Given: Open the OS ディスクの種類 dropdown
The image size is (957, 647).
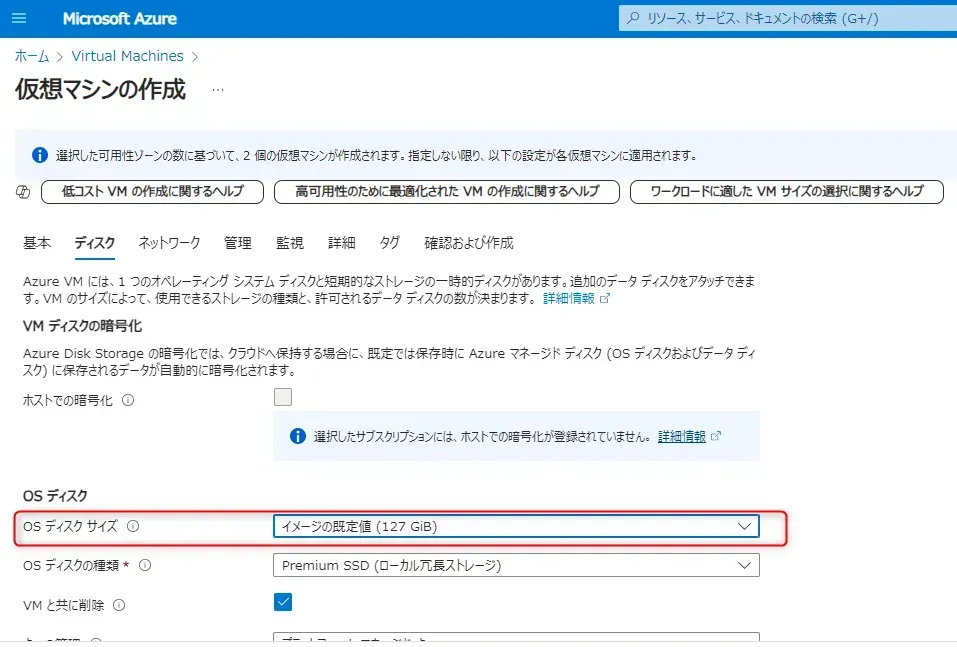Looking at the screenshot, I should click(x=516, y=566).
